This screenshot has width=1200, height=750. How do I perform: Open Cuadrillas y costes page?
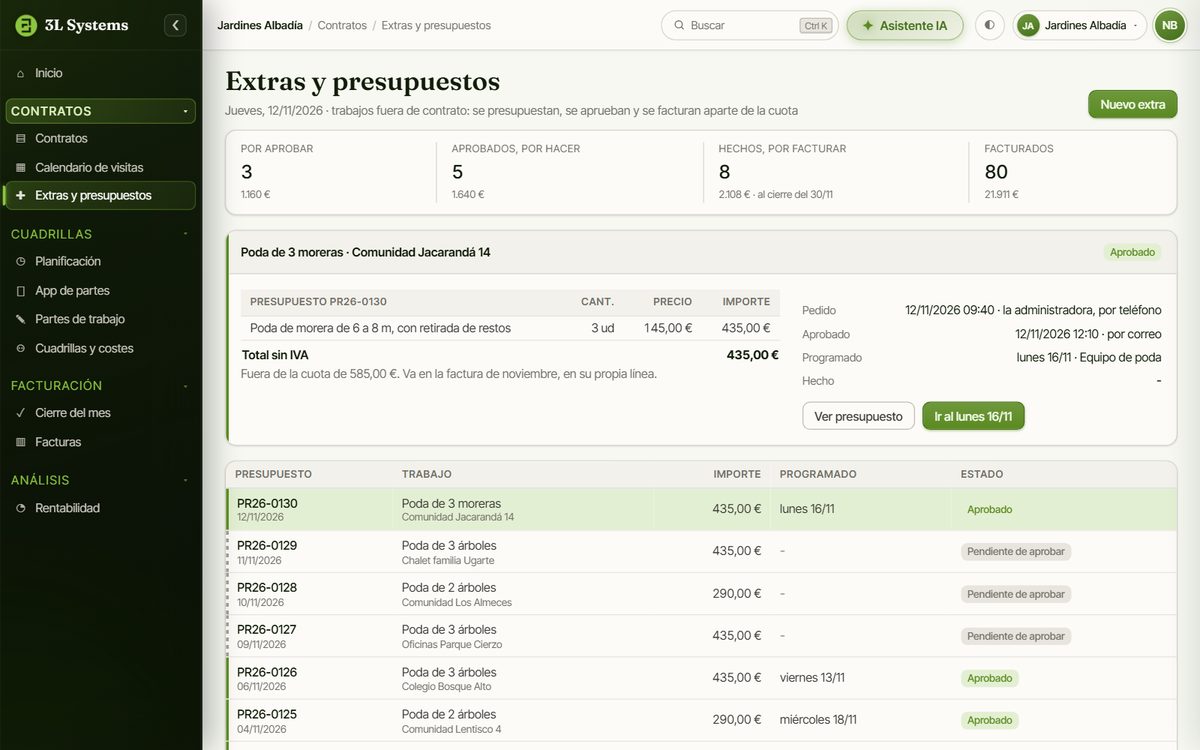point(101,348)
